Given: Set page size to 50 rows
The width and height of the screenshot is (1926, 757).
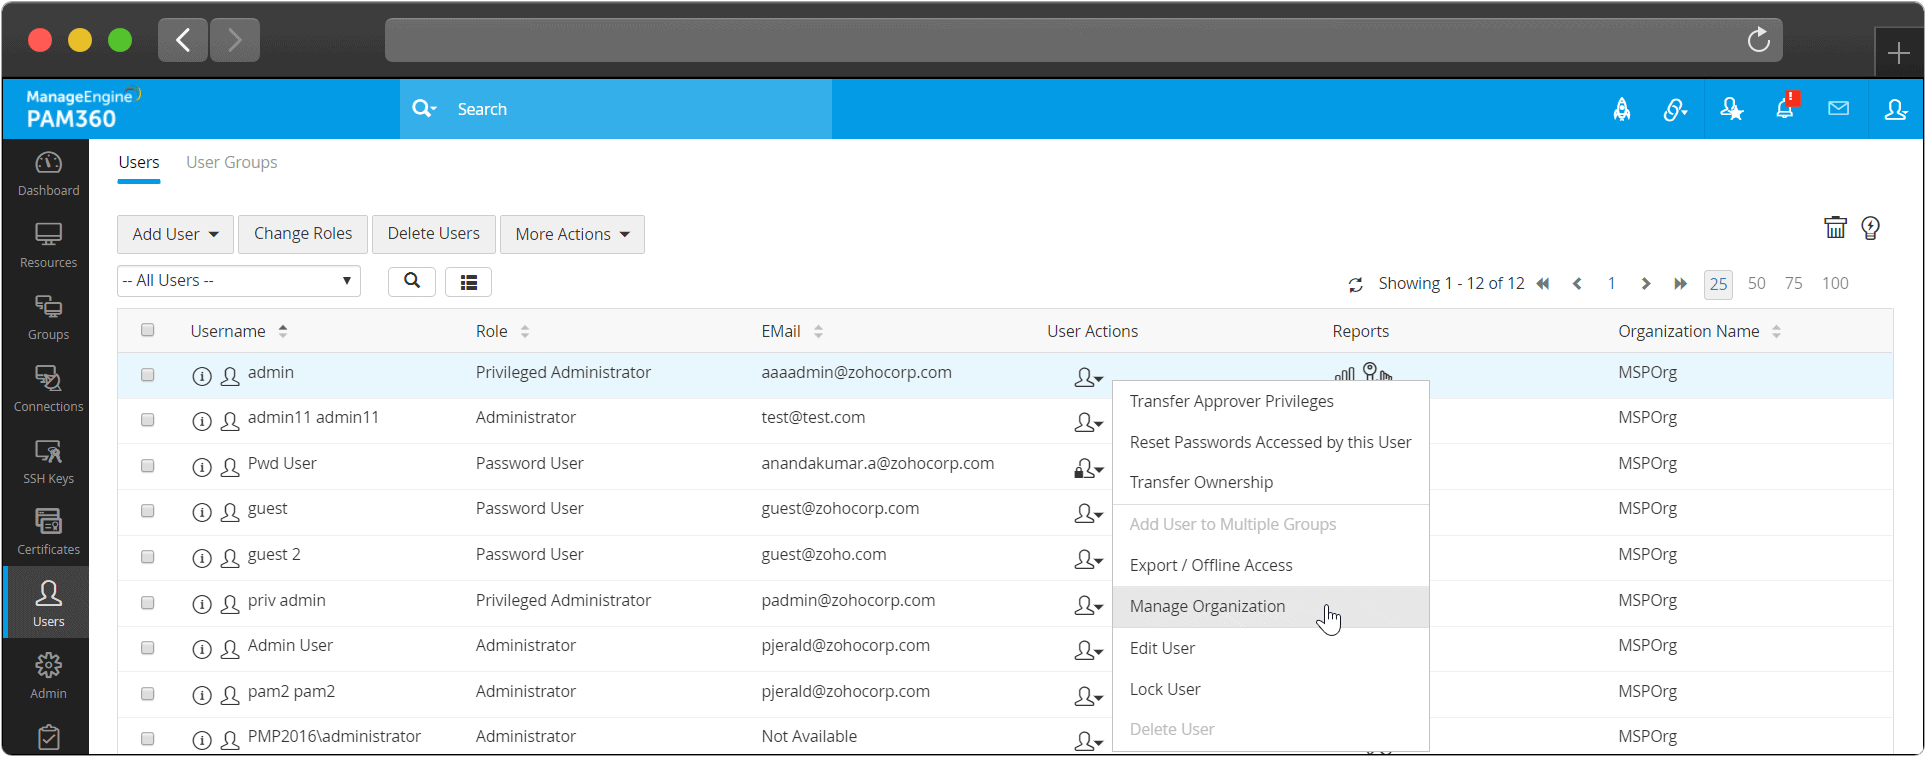Looking at the screenshot, I should pos(1756,283).
